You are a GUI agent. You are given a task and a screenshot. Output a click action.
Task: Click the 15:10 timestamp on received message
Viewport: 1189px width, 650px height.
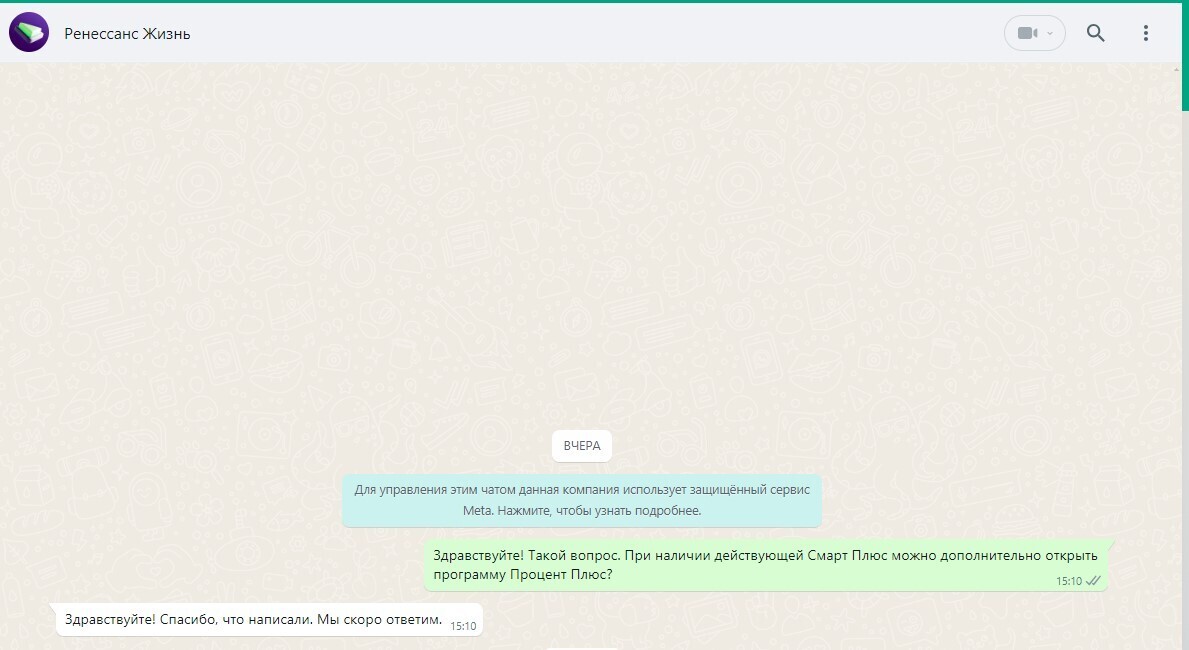[463, 626]
